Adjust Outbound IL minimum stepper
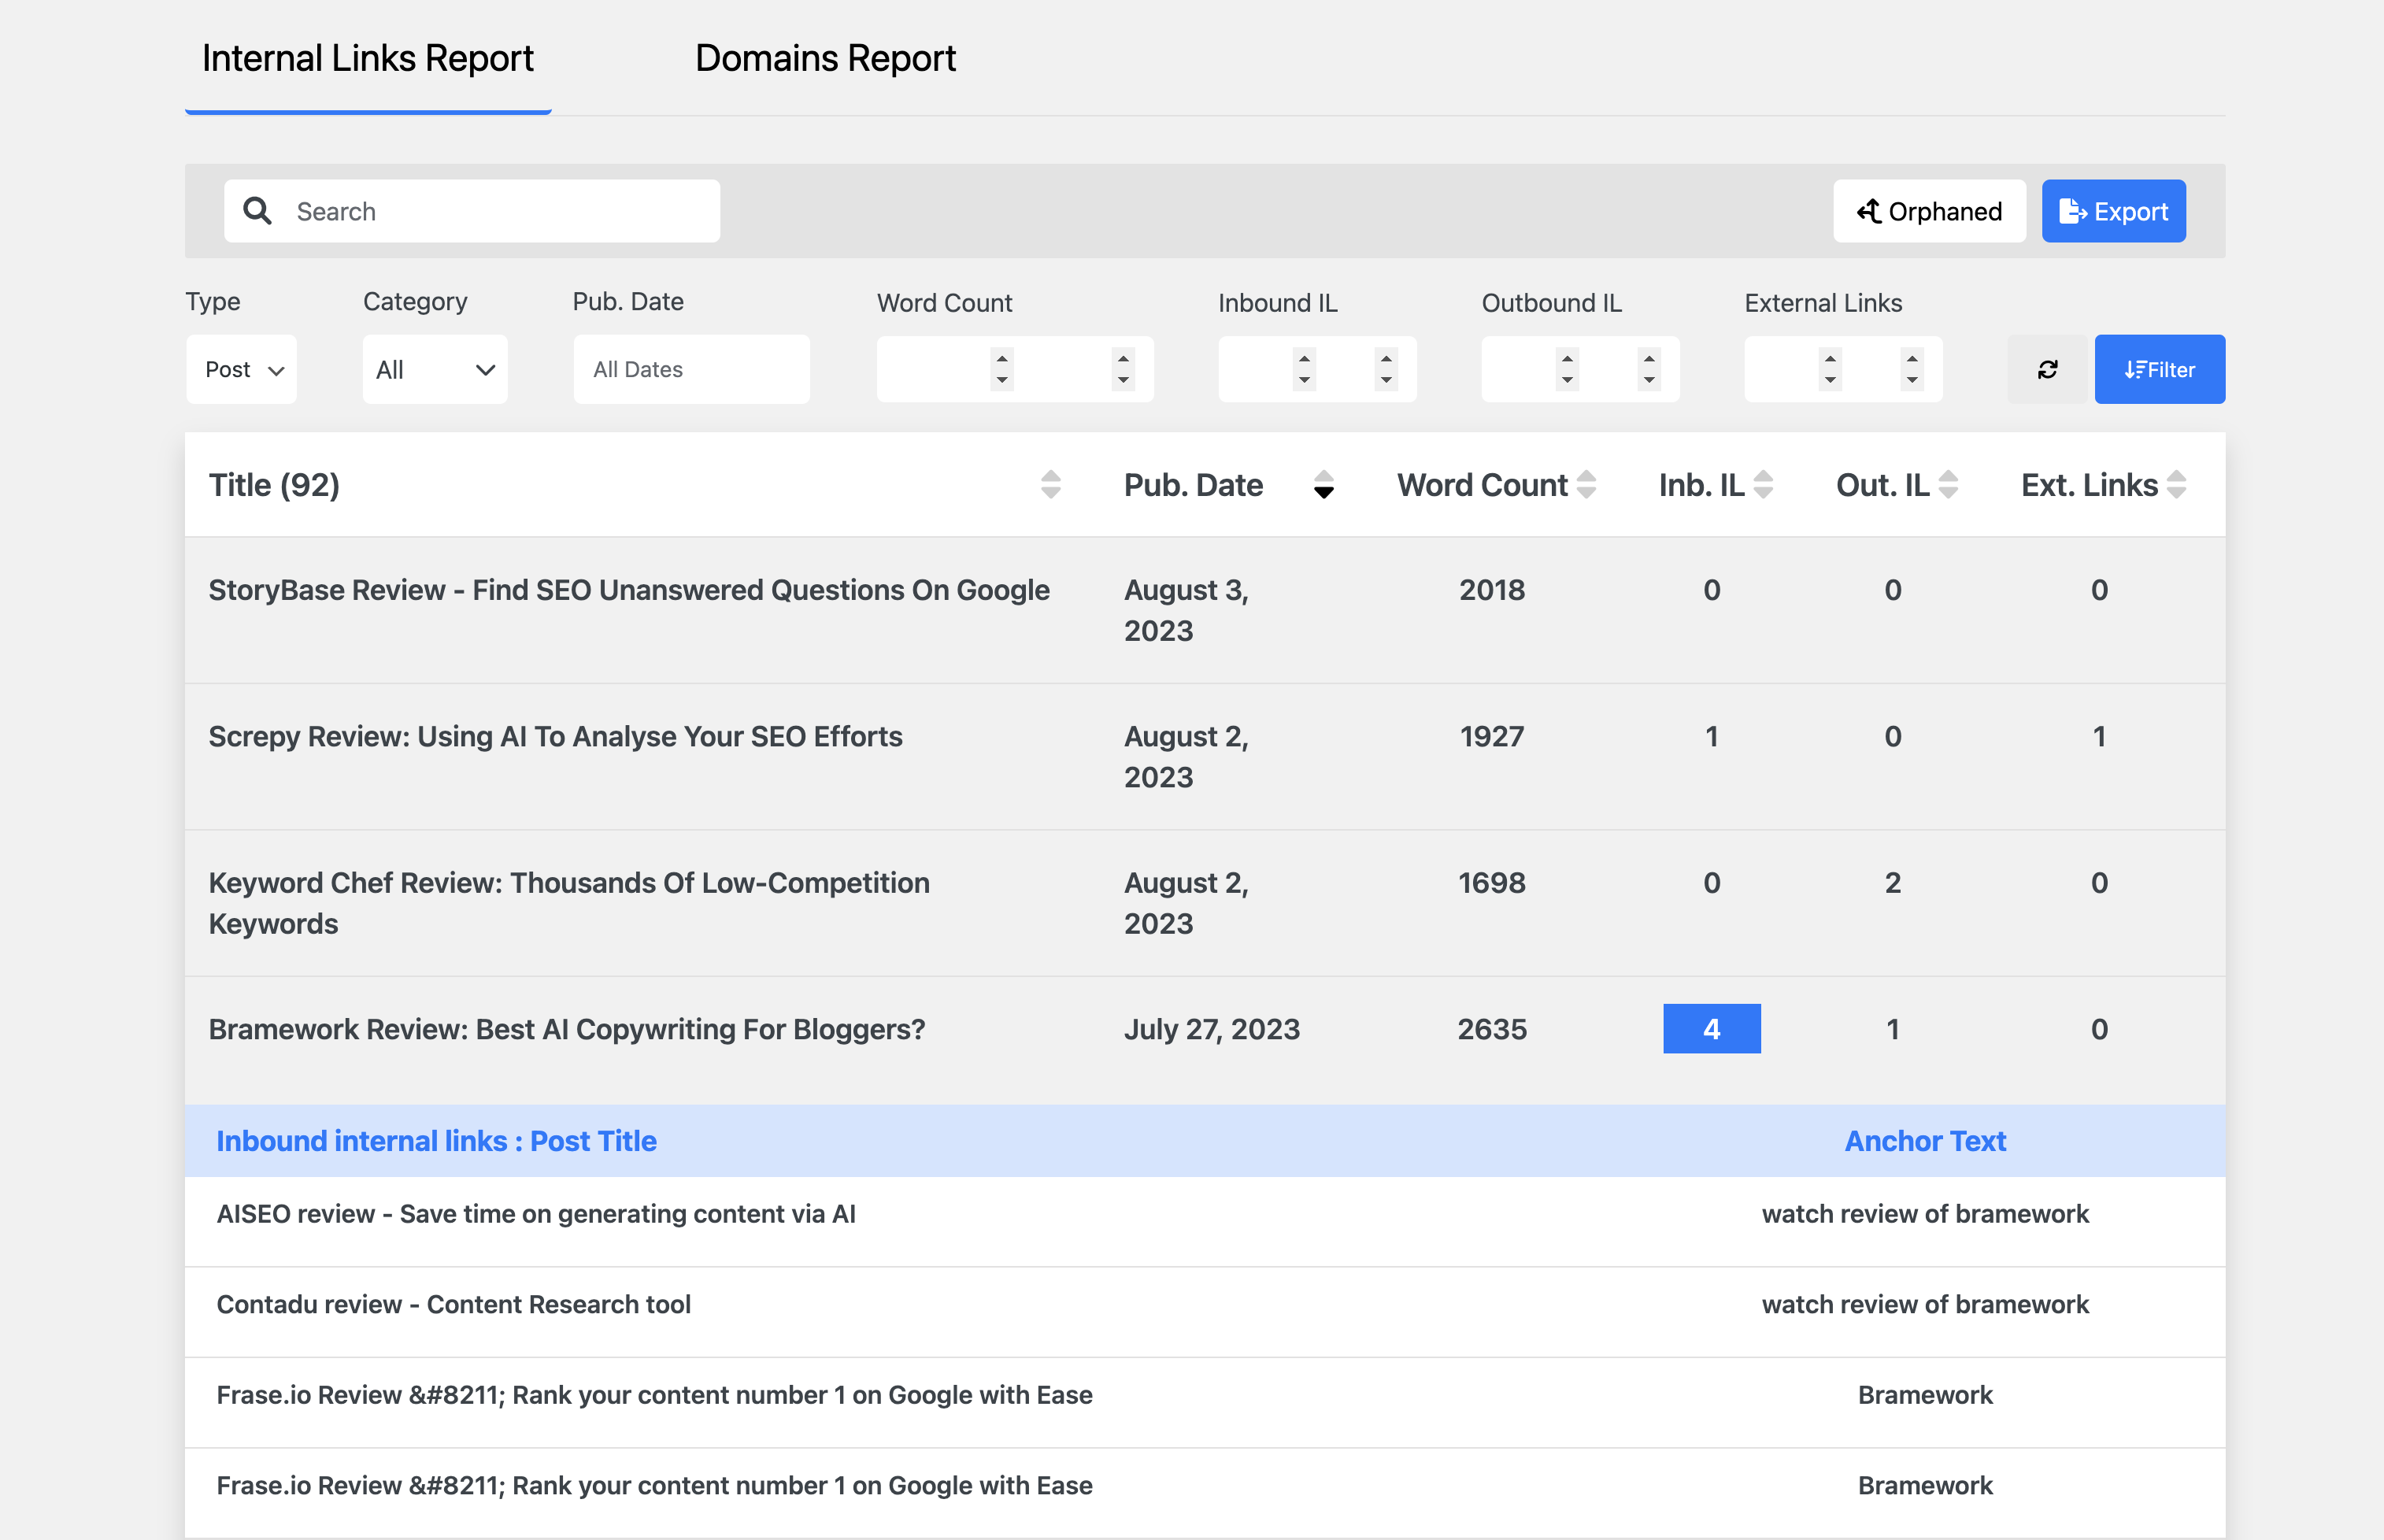Screen dimensions: 2384x1540 (1567, 369)
